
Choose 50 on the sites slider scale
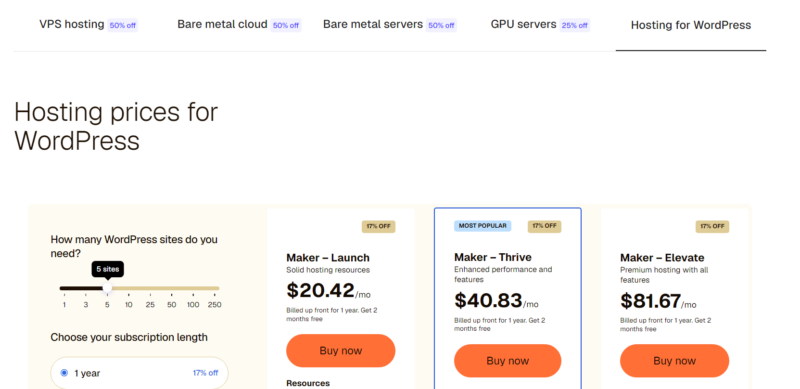pyautogui.click(x=171, y=305)
